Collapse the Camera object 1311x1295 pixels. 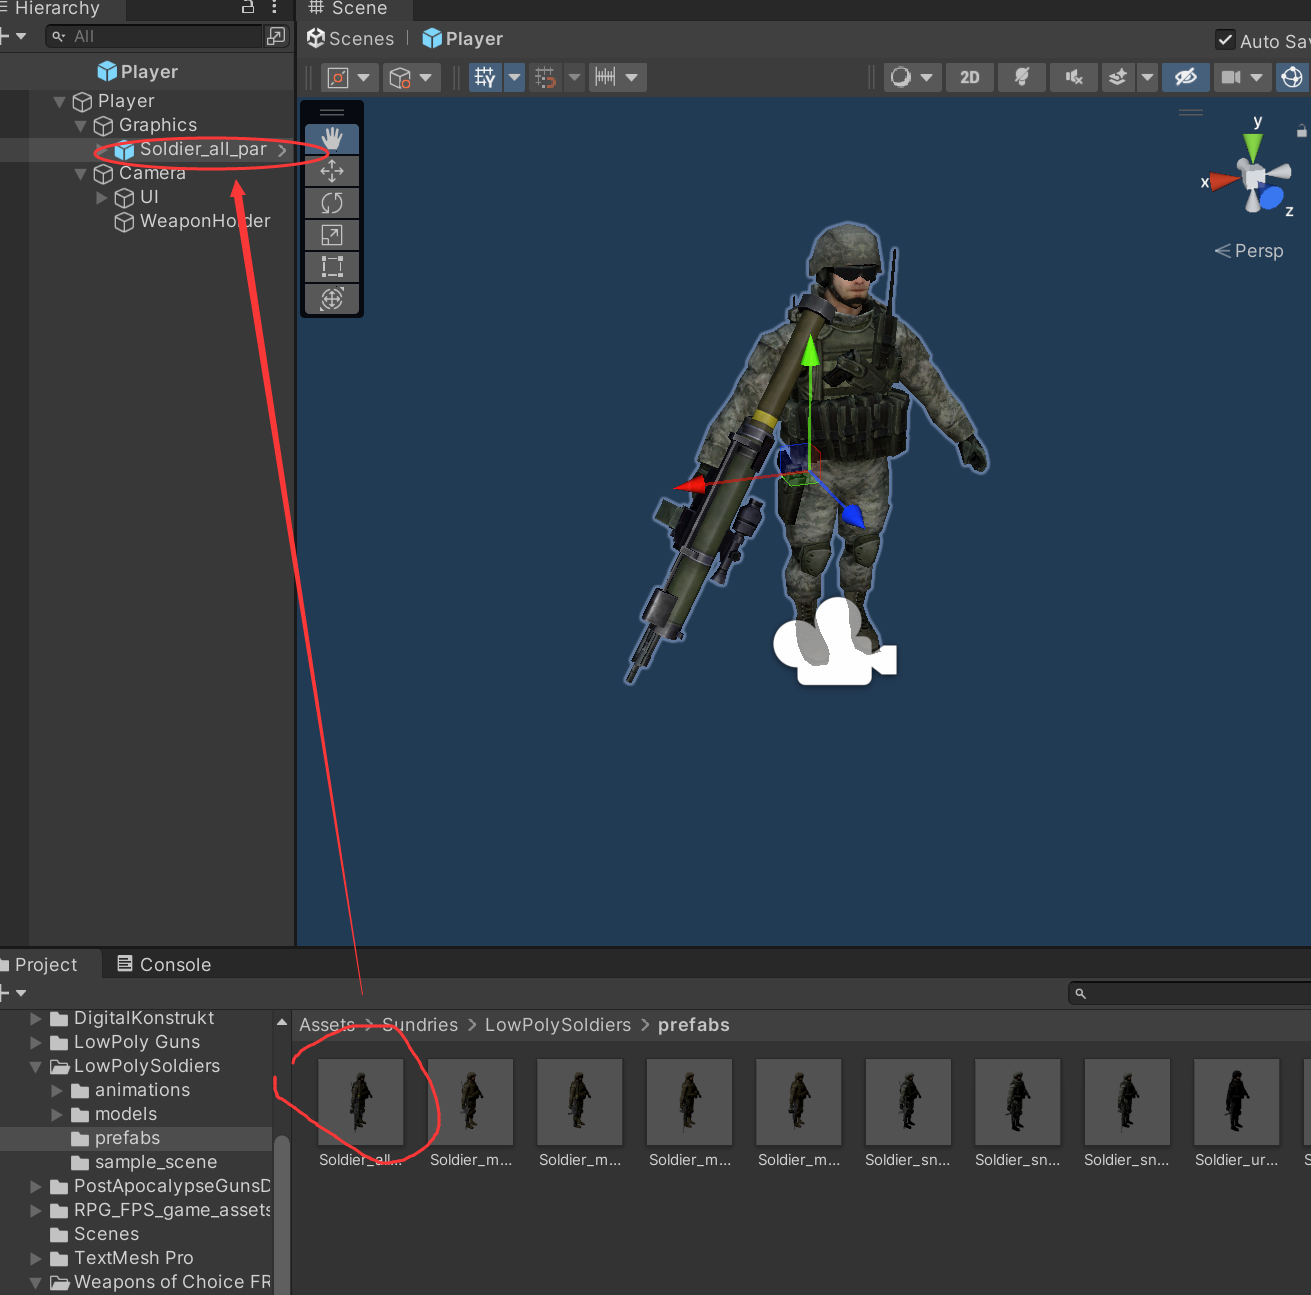(x=80, y=174)
